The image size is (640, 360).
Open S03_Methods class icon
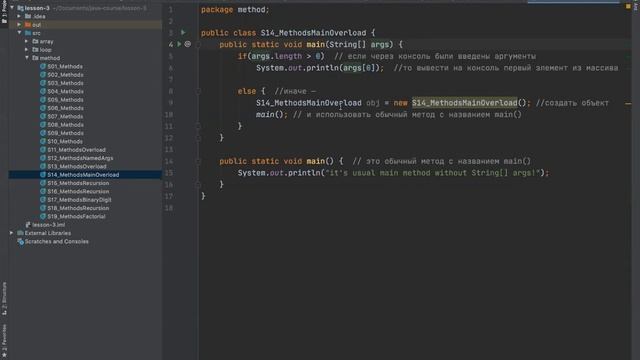tap(43, 83)
